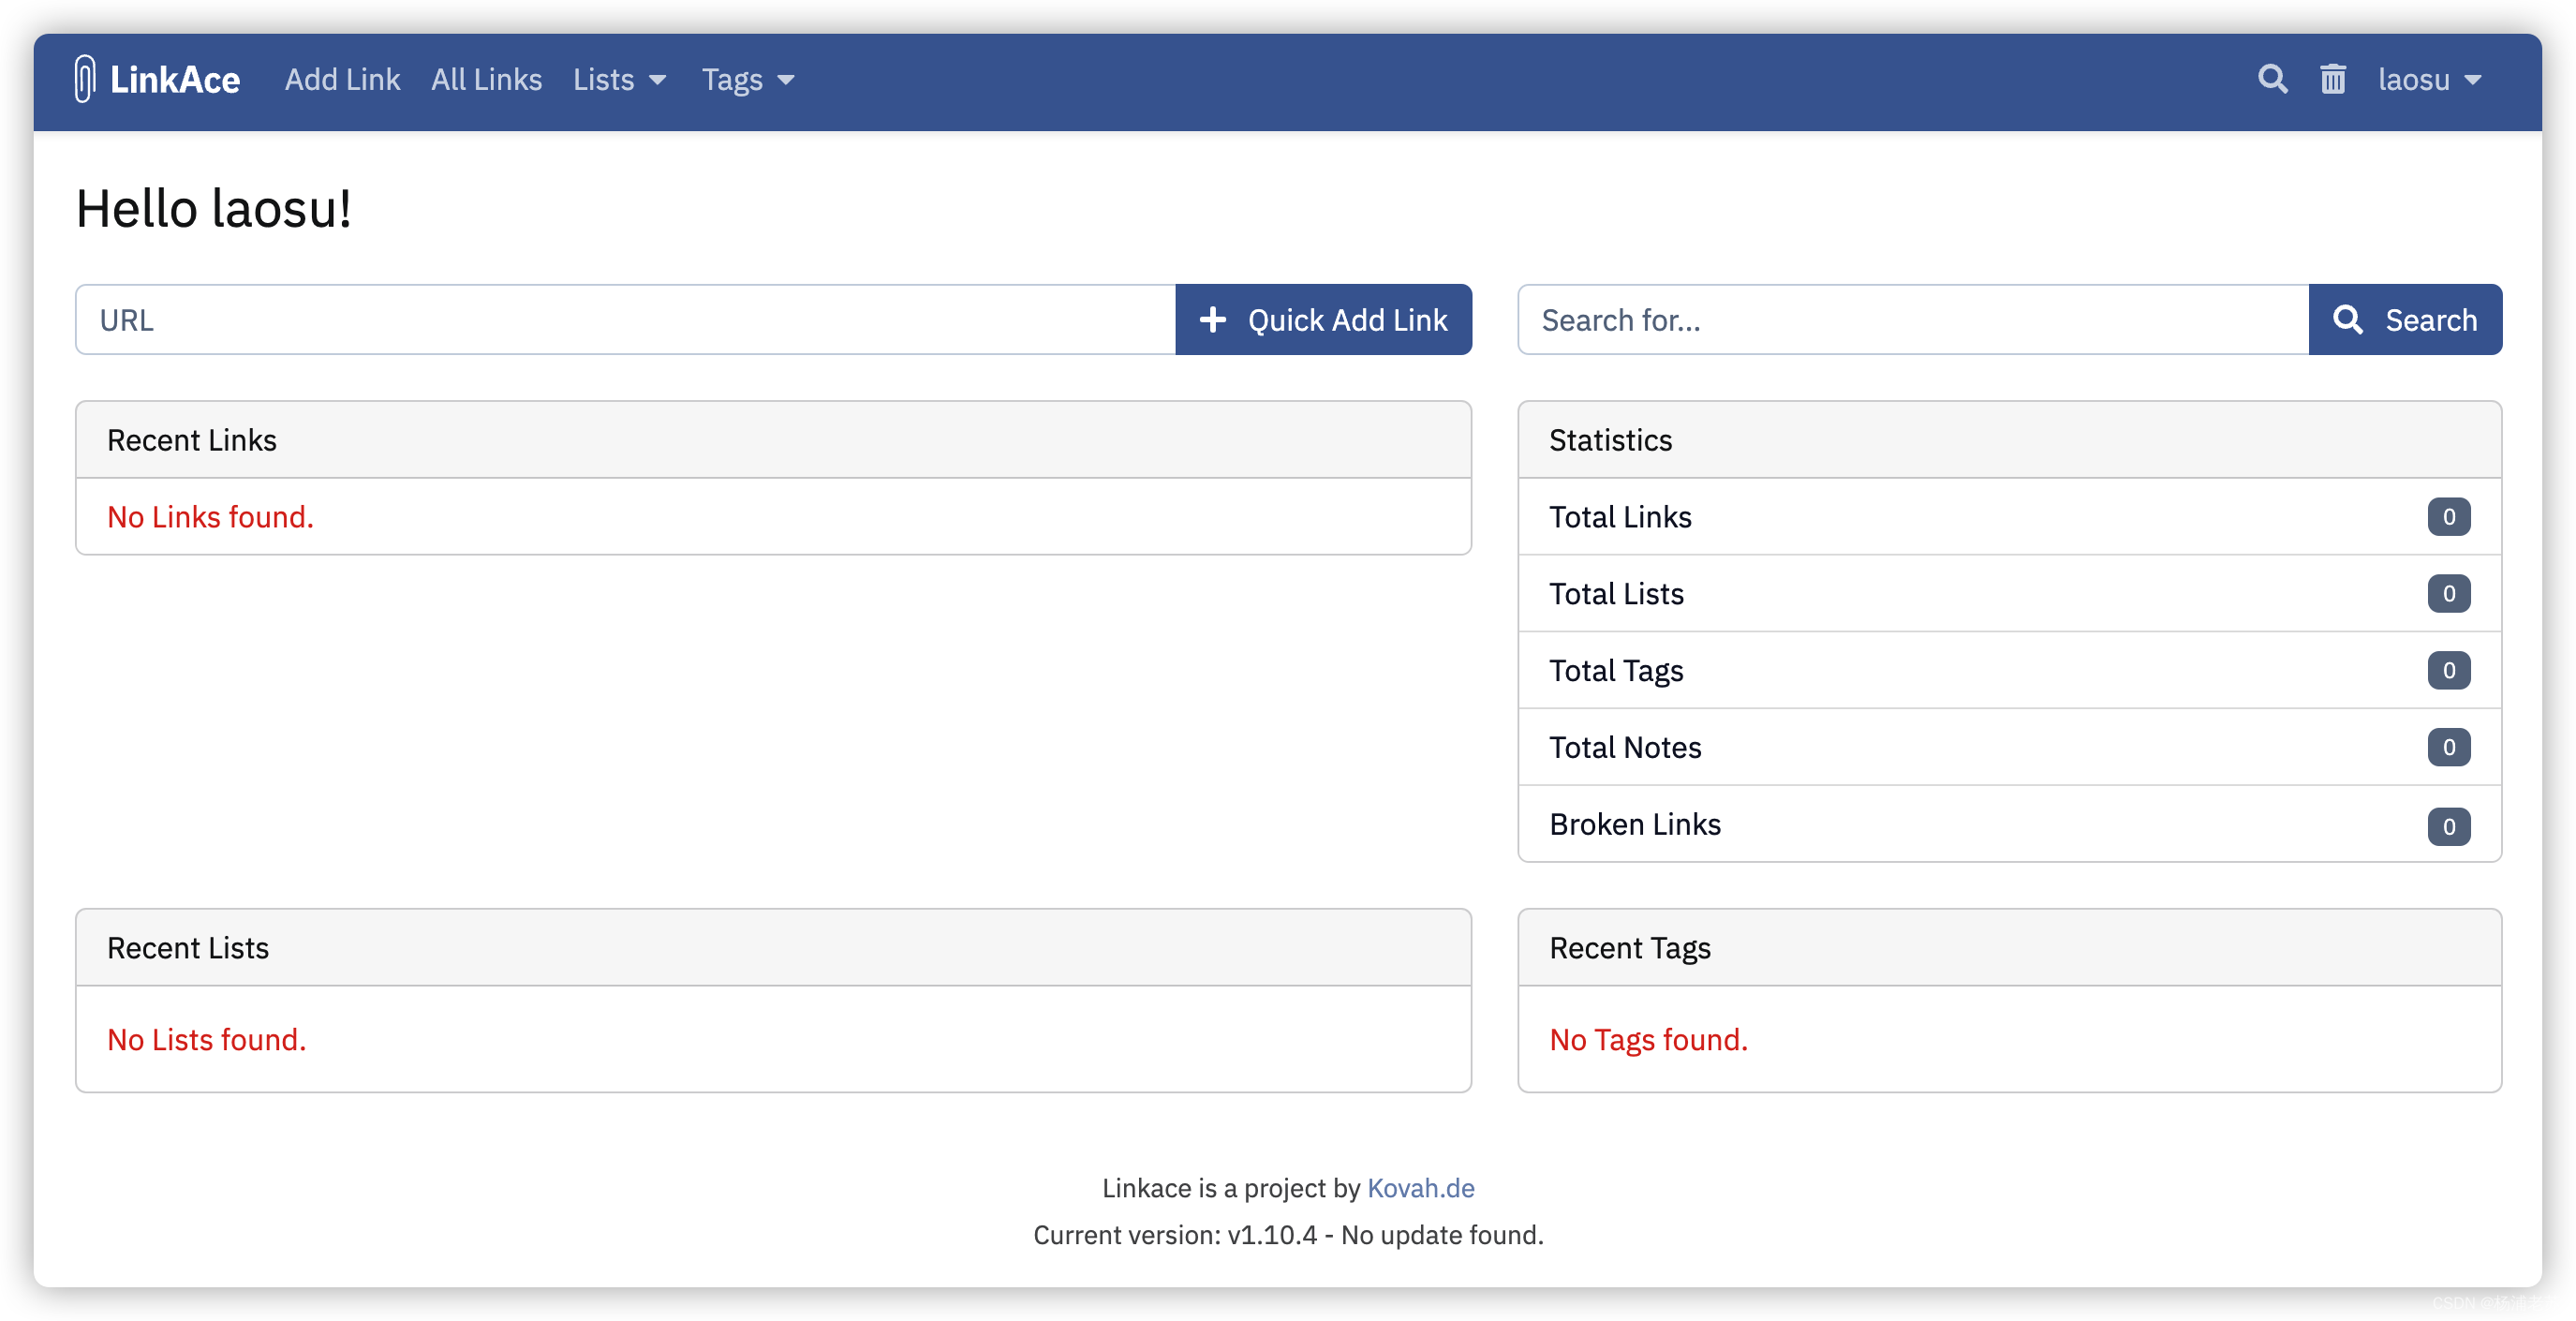Open search via navbar magnifier icon

pyautogui.click(x=2272, y=79)
